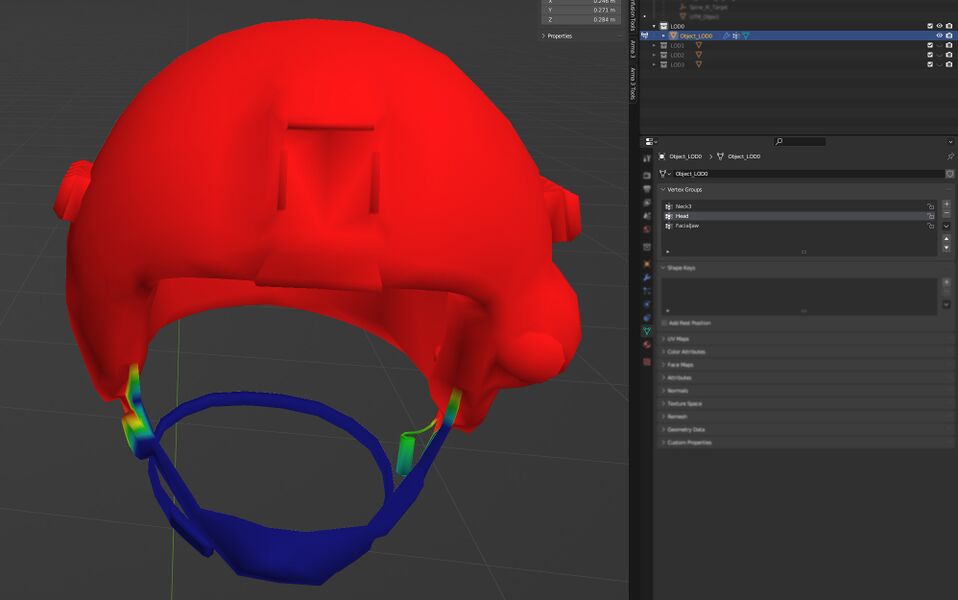
Task: Uncheck the LOD1 collection checkbox
Action: pyautogui.click(x=930, y=47)
